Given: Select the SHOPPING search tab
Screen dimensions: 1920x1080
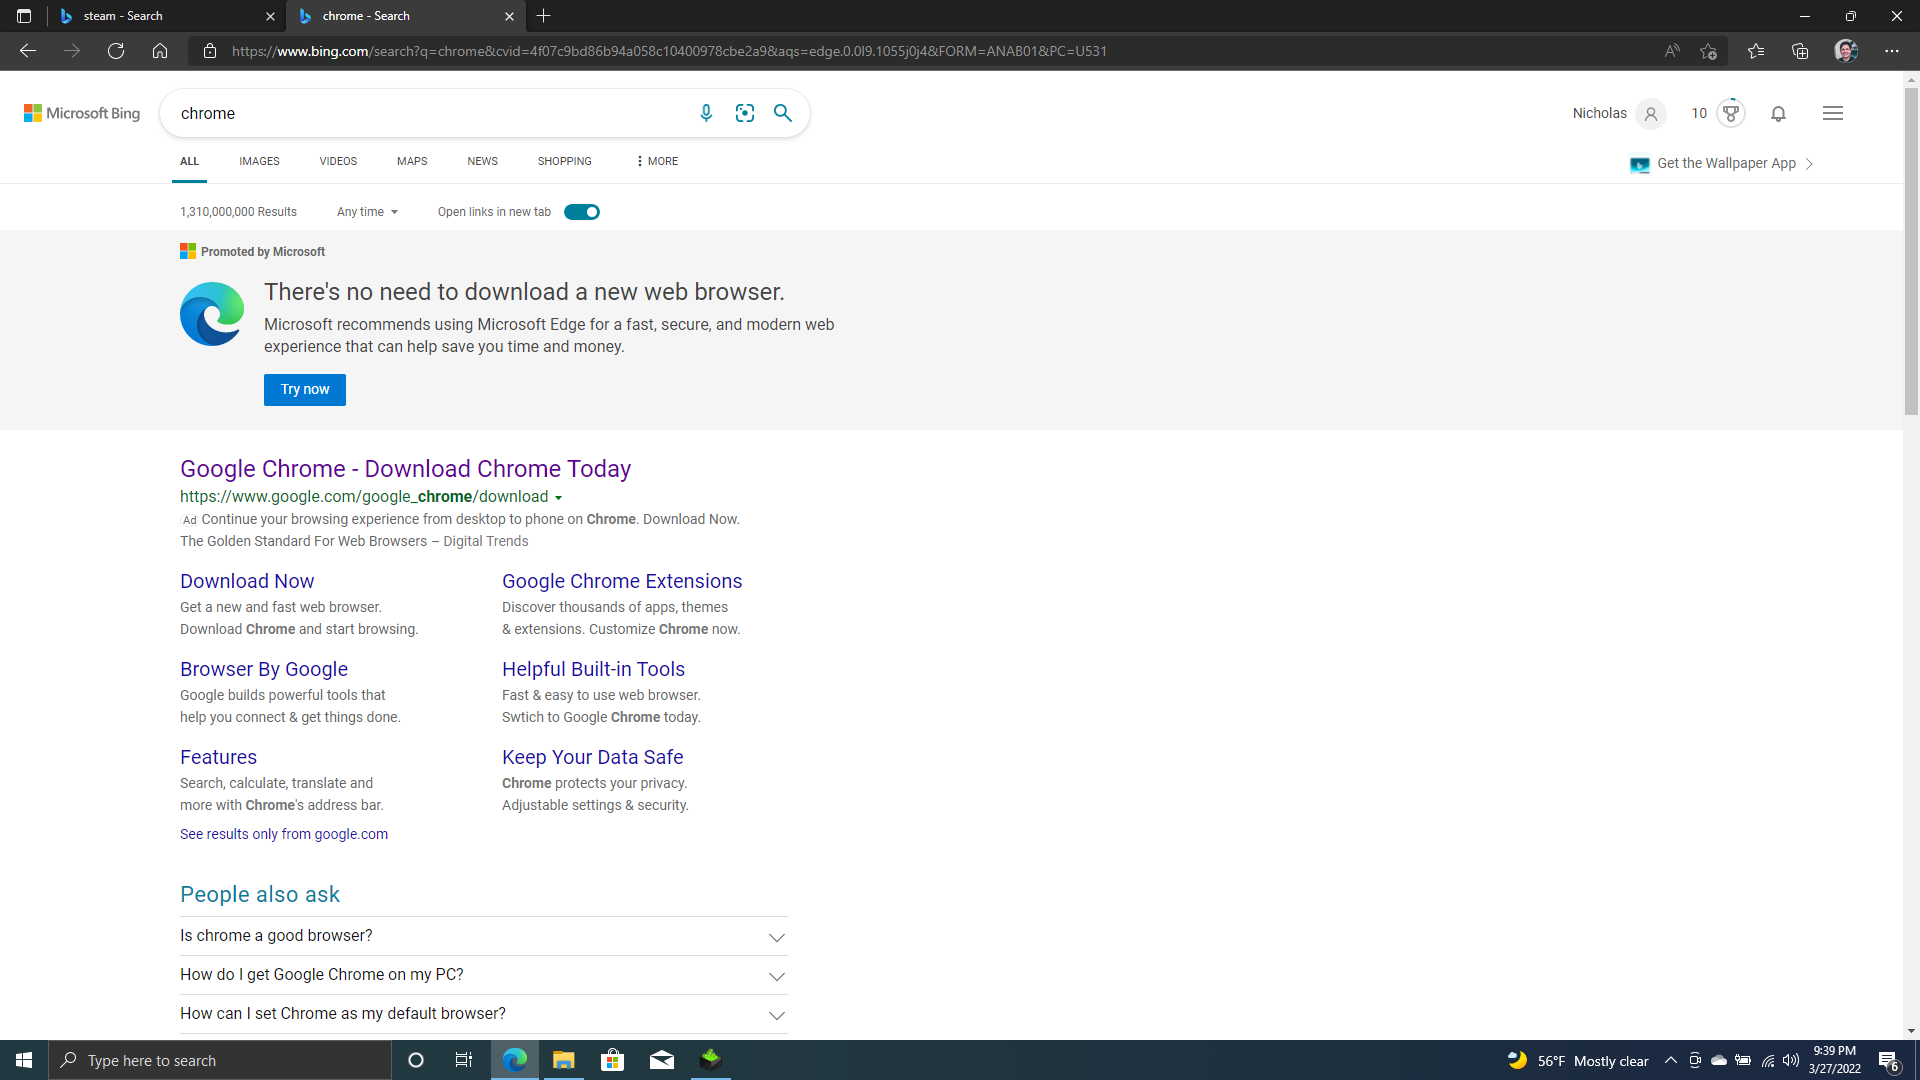Looking at the screenshot, I should tap(564, 161).
